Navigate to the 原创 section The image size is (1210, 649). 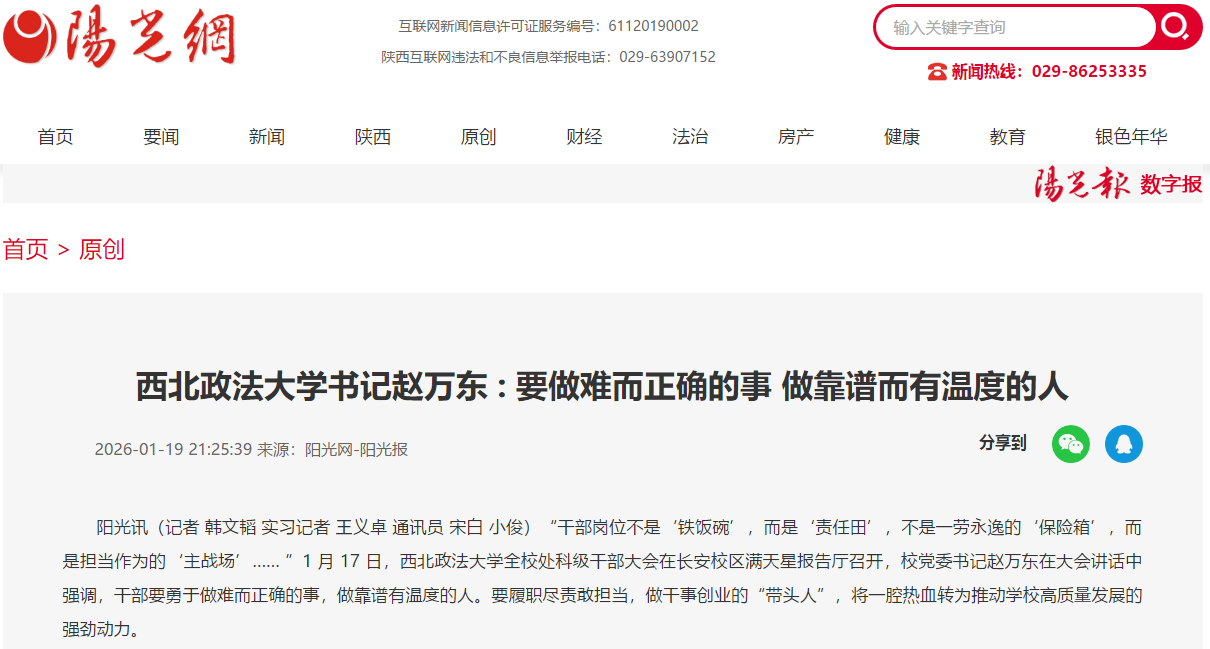478,137
